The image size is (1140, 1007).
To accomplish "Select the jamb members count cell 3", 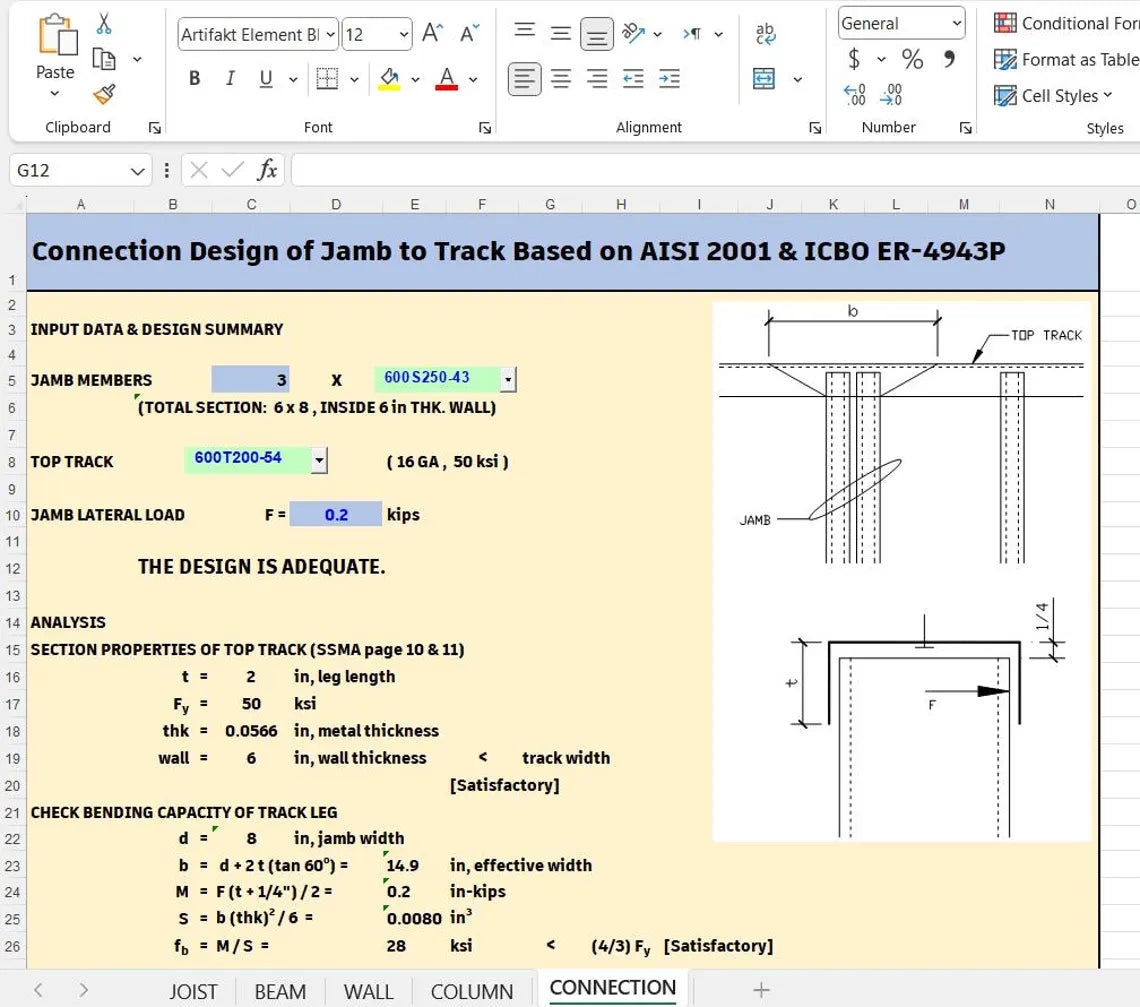I will pyautogui.click(x=250, y=380).
